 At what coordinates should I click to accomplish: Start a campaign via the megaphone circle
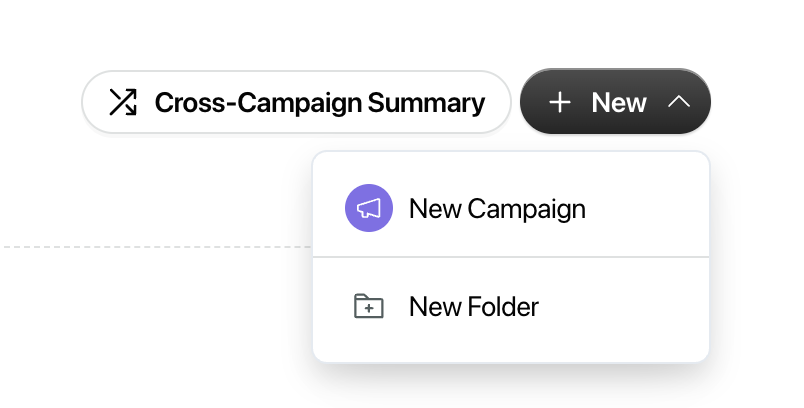tap(369, 208)
